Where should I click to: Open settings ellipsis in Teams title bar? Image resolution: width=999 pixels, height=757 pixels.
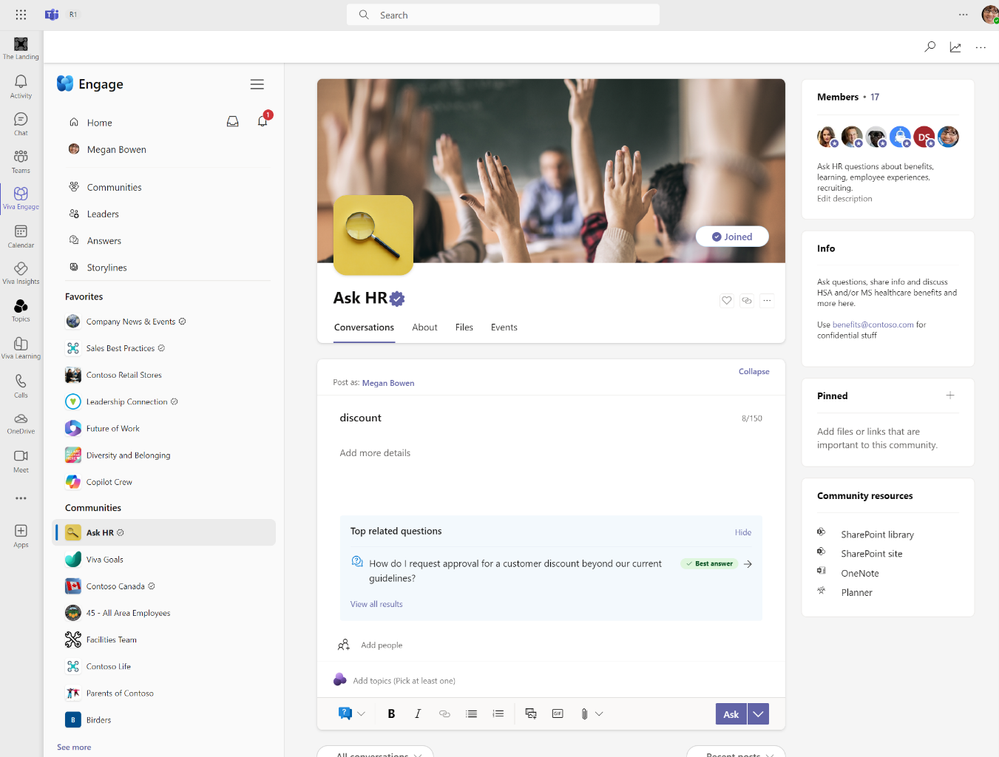click(x=963, y=14)
